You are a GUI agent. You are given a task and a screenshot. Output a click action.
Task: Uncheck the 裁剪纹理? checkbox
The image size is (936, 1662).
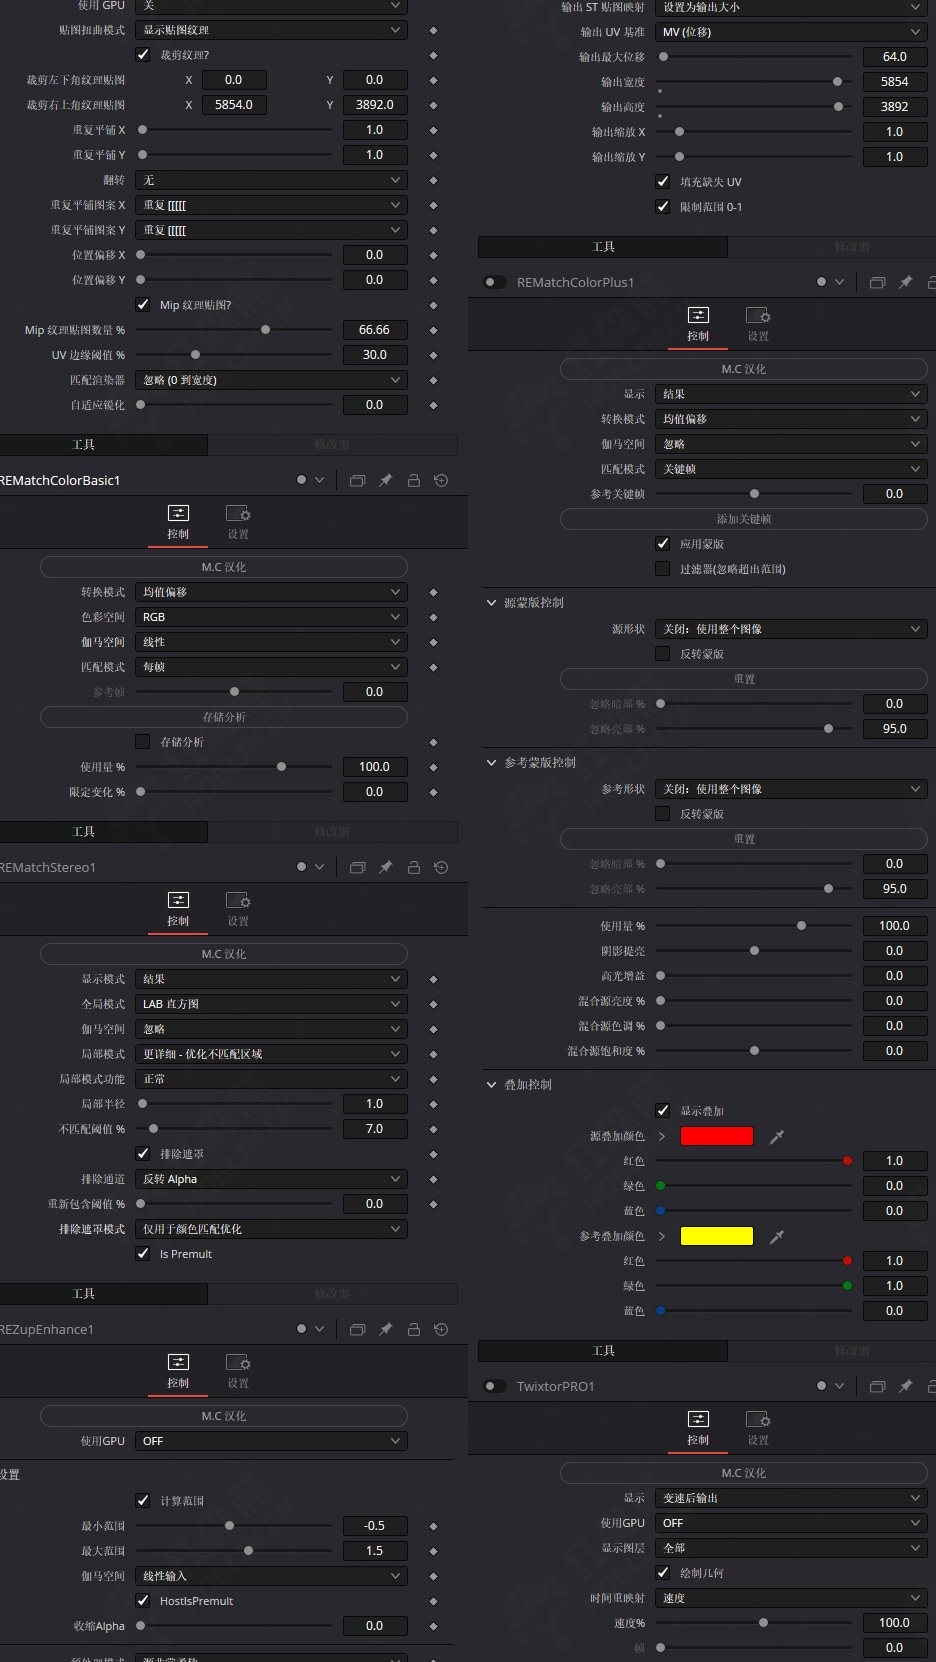point(143,55)
